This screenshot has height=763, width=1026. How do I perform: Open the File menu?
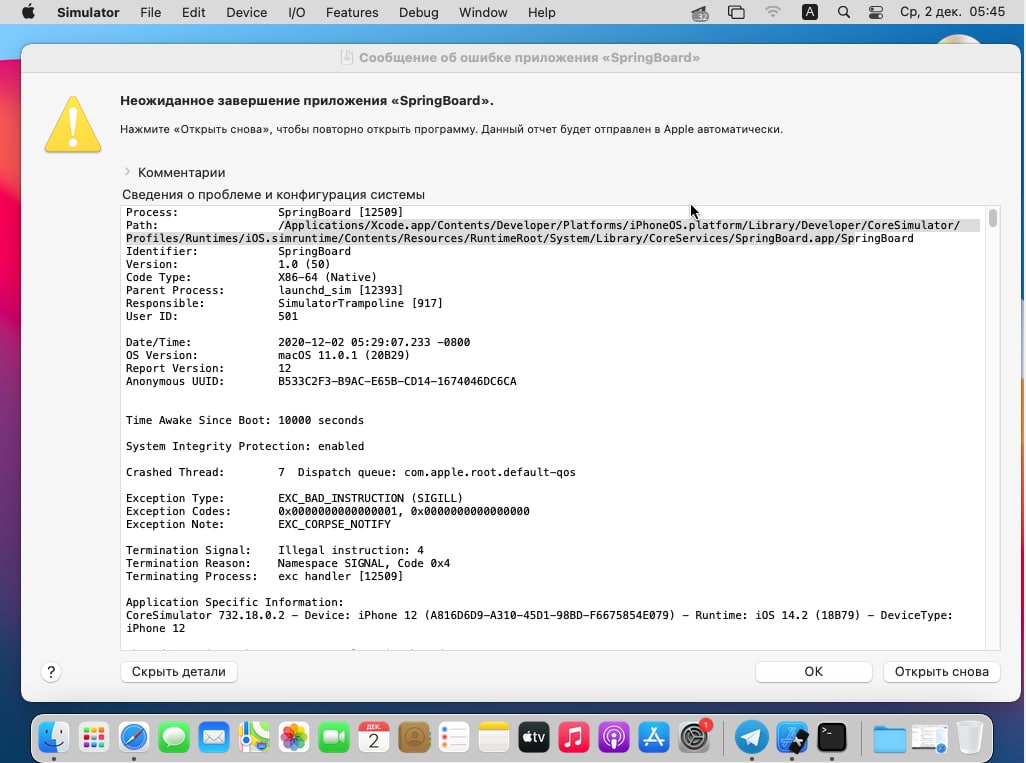[x=150, y=12]
